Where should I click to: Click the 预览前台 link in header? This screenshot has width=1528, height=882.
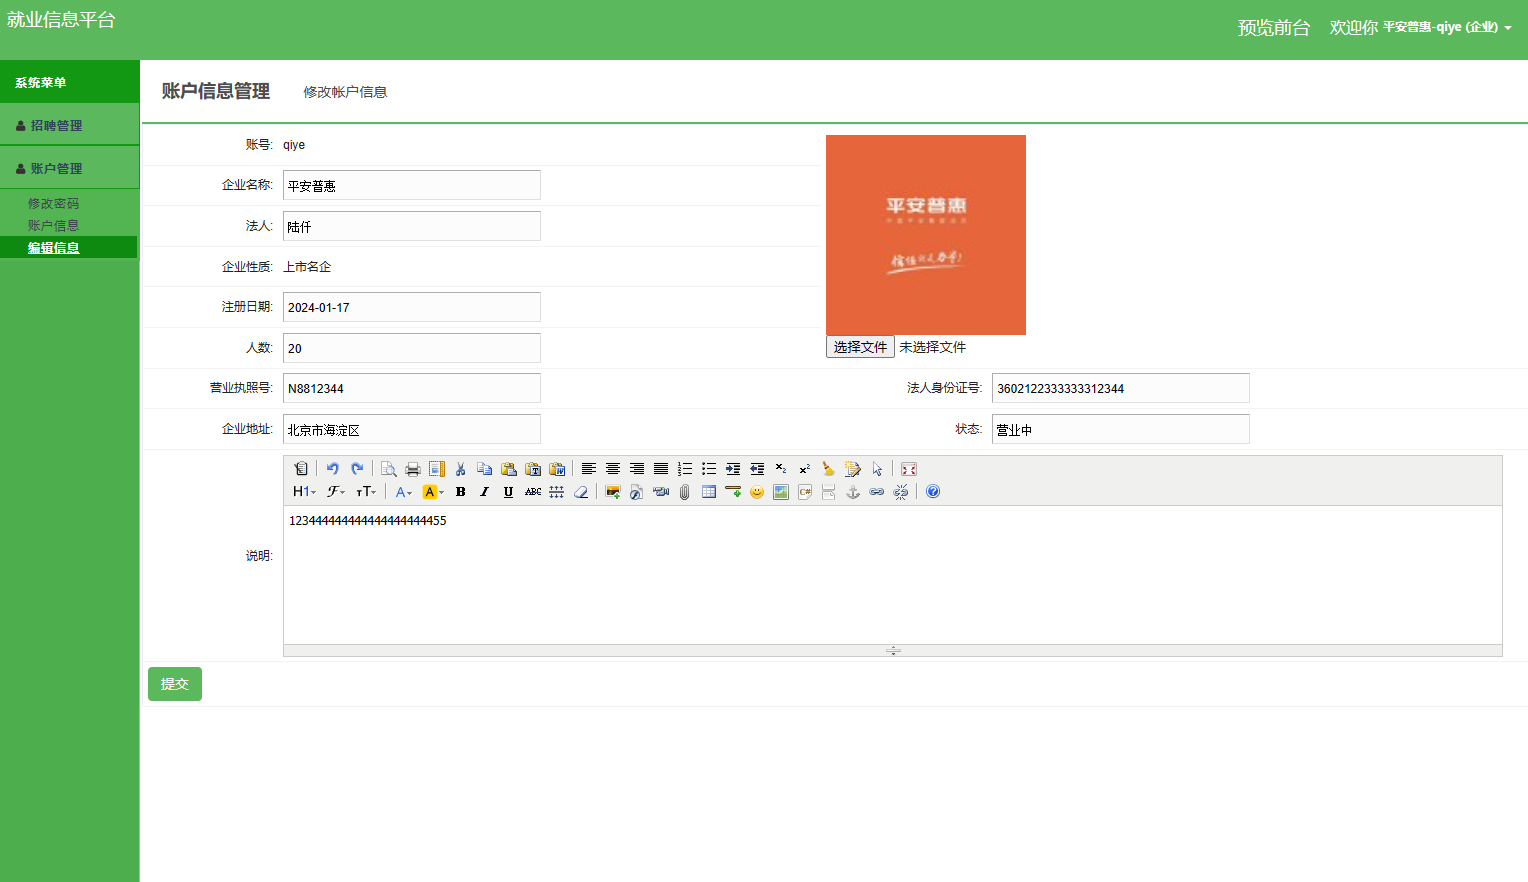1273,28
